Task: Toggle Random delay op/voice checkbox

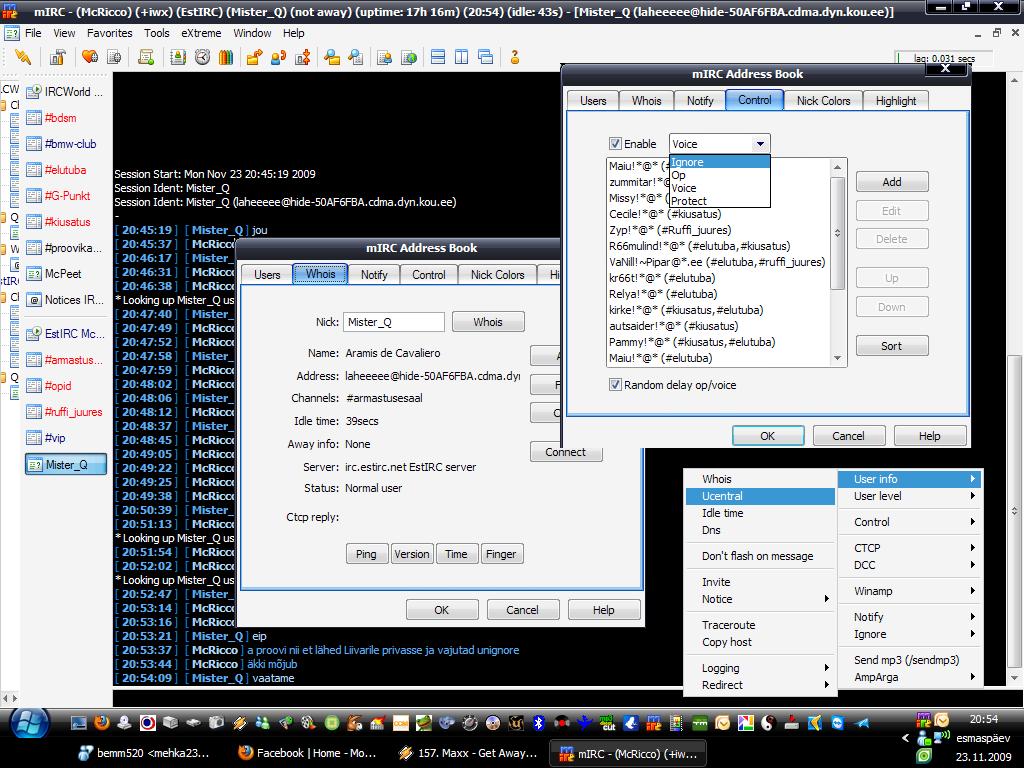Action: [615, 385]
